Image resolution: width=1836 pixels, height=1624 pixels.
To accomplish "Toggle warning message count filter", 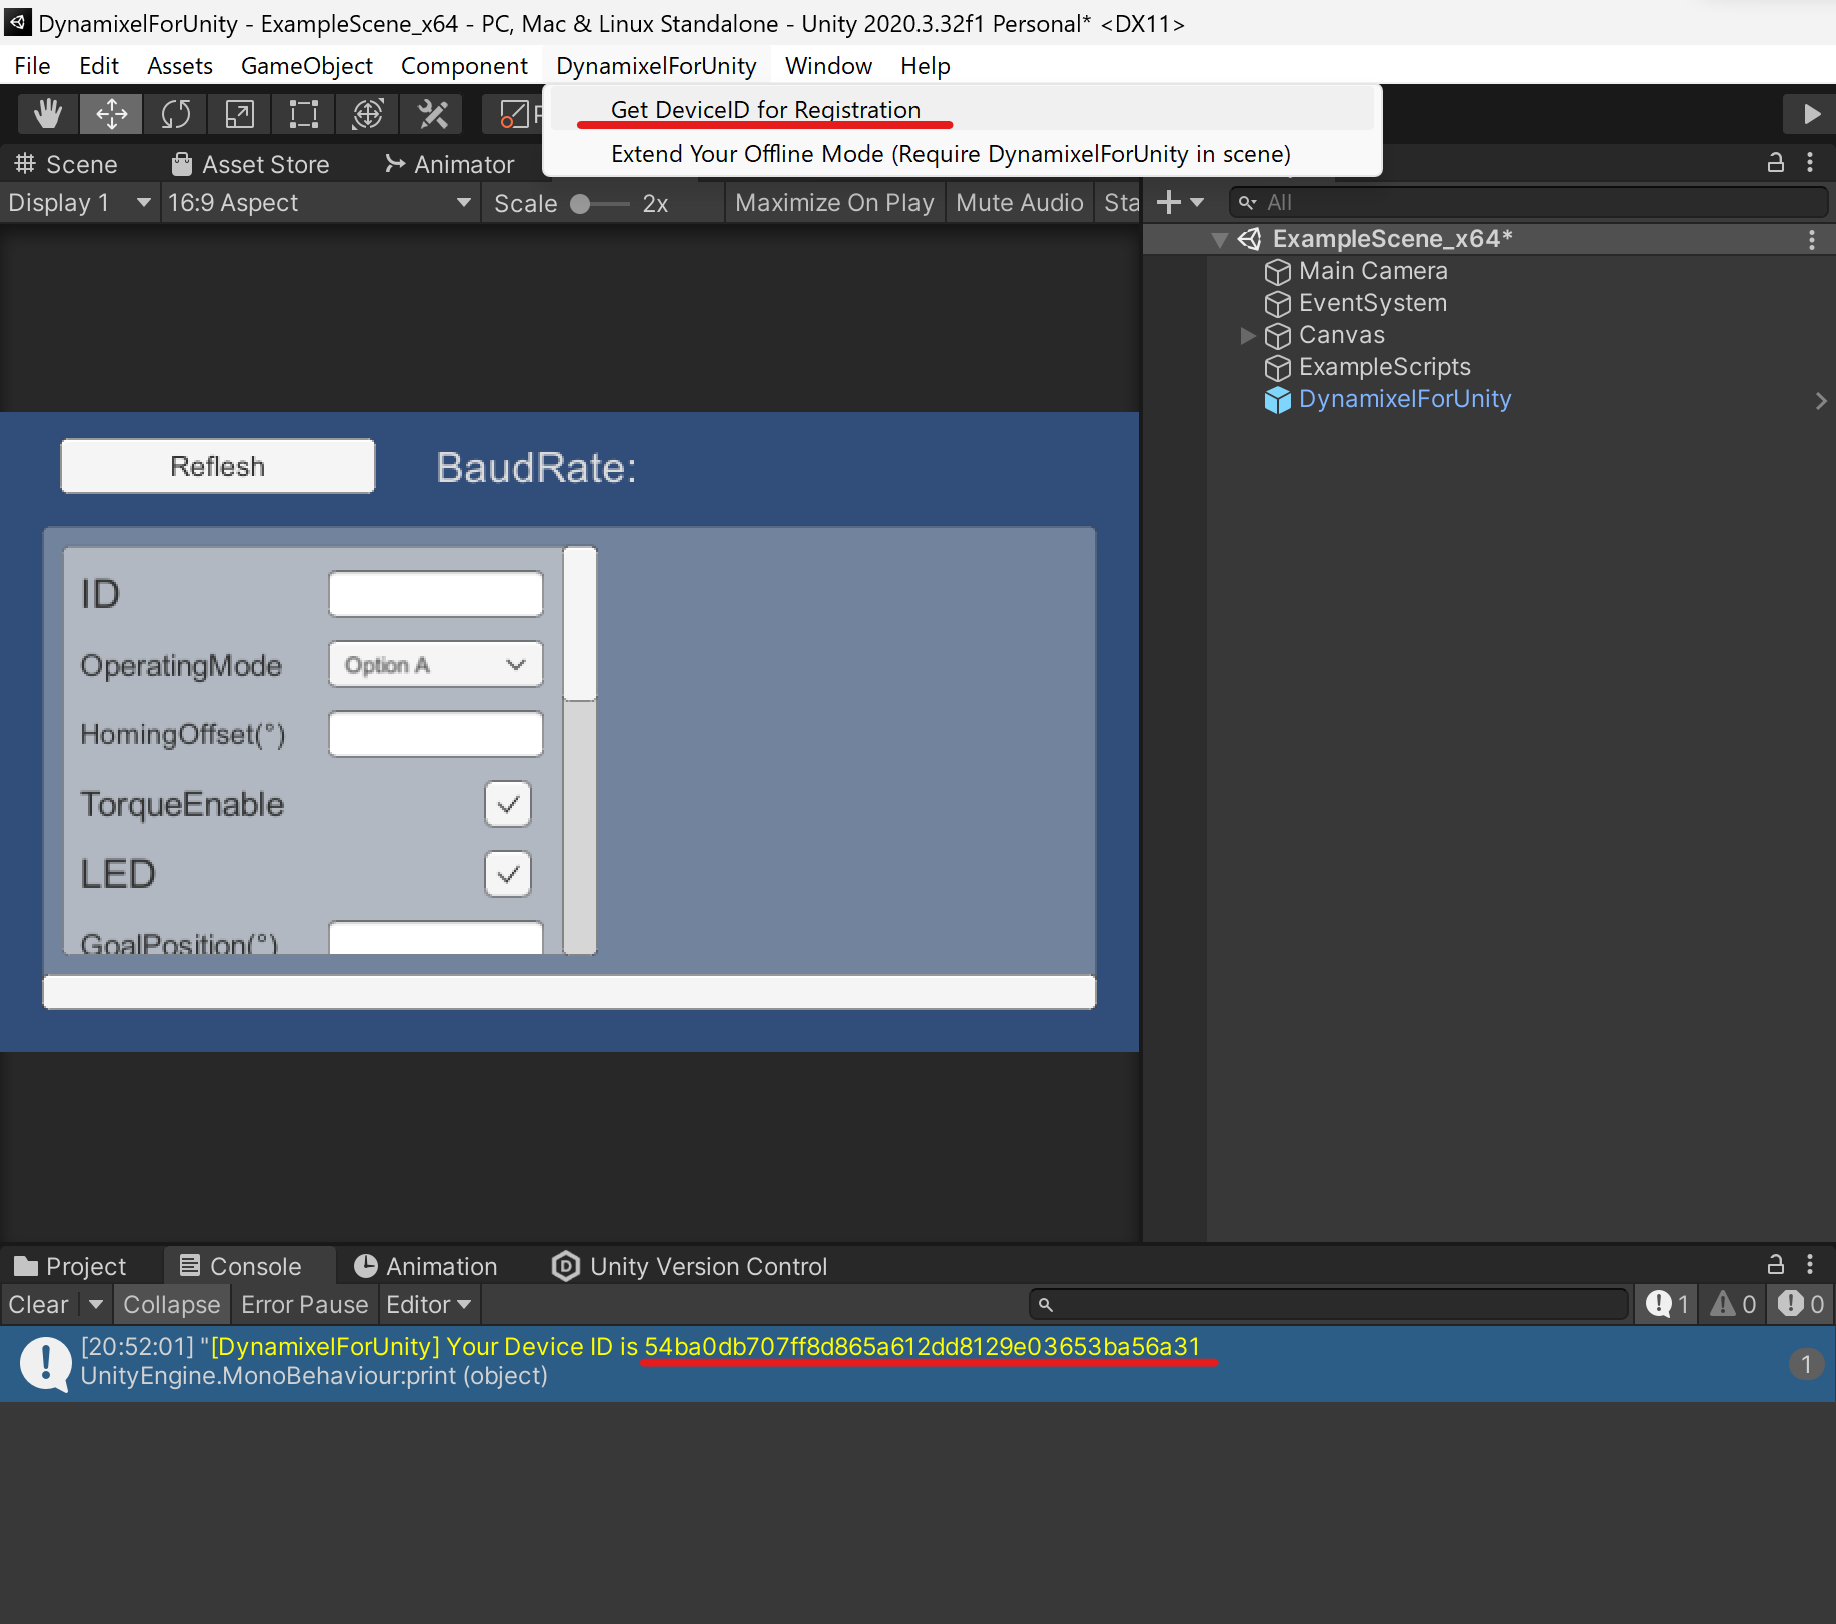I will [x=1732, y=1304].
